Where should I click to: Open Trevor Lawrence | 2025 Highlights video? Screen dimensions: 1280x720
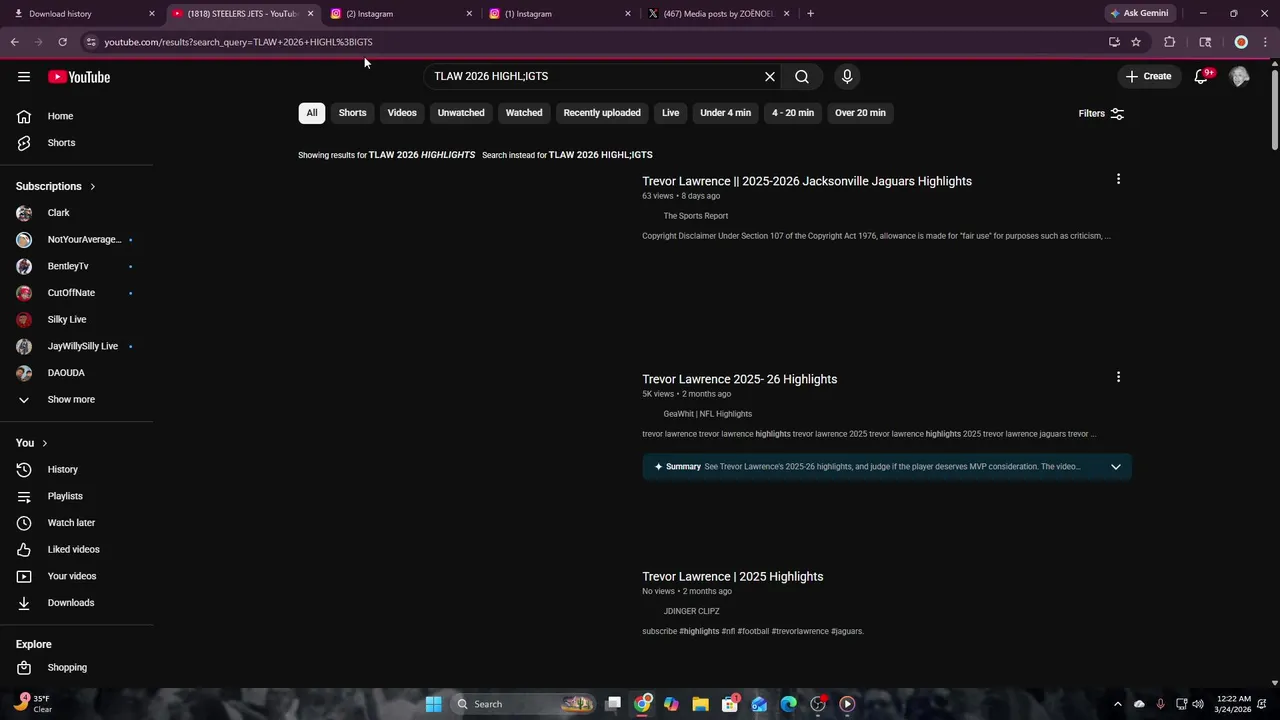pos(732,577)
